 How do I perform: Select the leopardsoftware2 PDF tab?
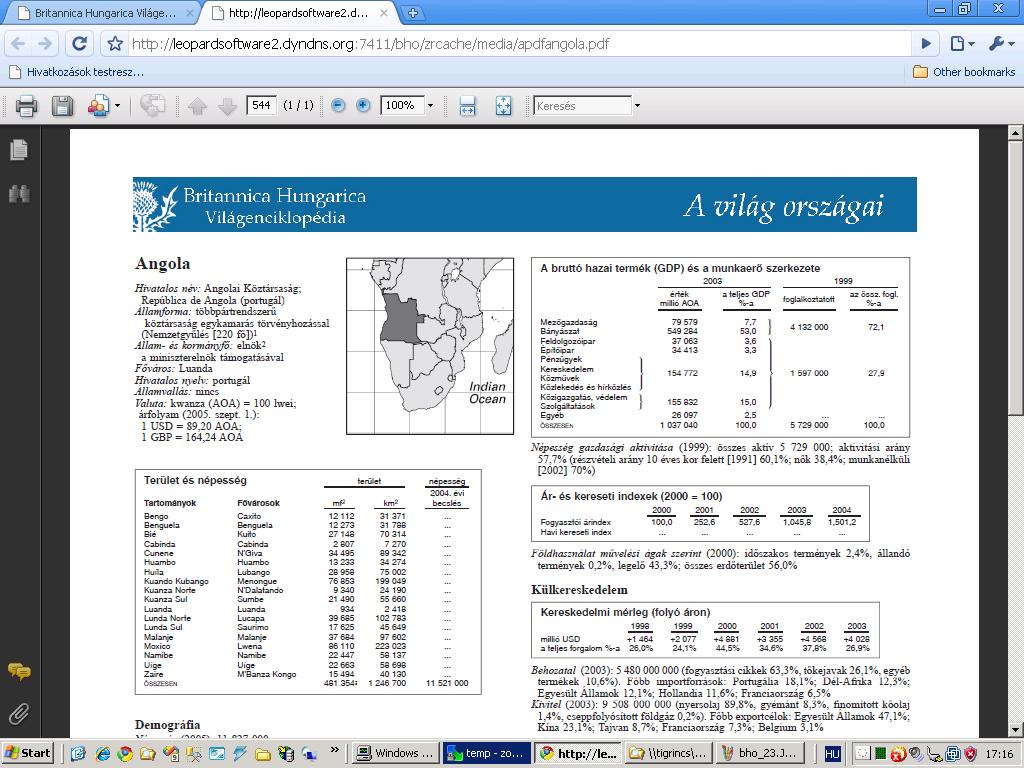click(298, 12)
